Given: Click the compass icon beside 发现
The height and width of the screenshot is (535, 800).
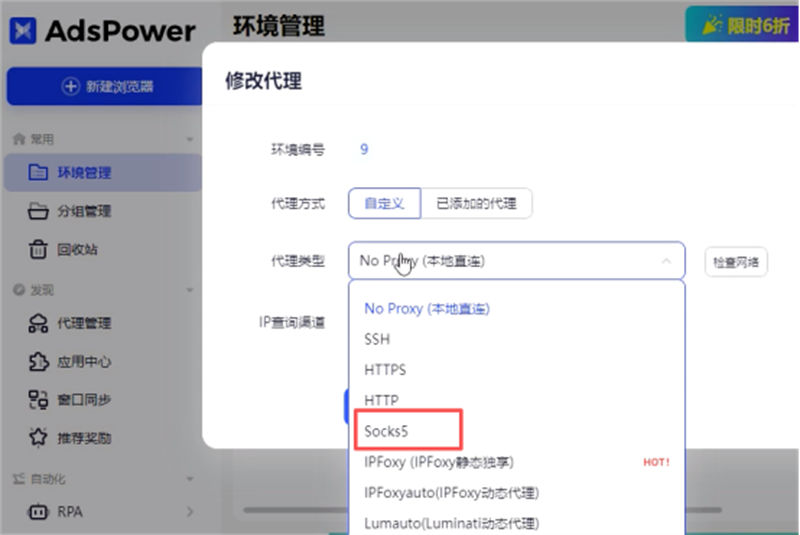Looking at the screenshot, I should [x=19, y=290].
